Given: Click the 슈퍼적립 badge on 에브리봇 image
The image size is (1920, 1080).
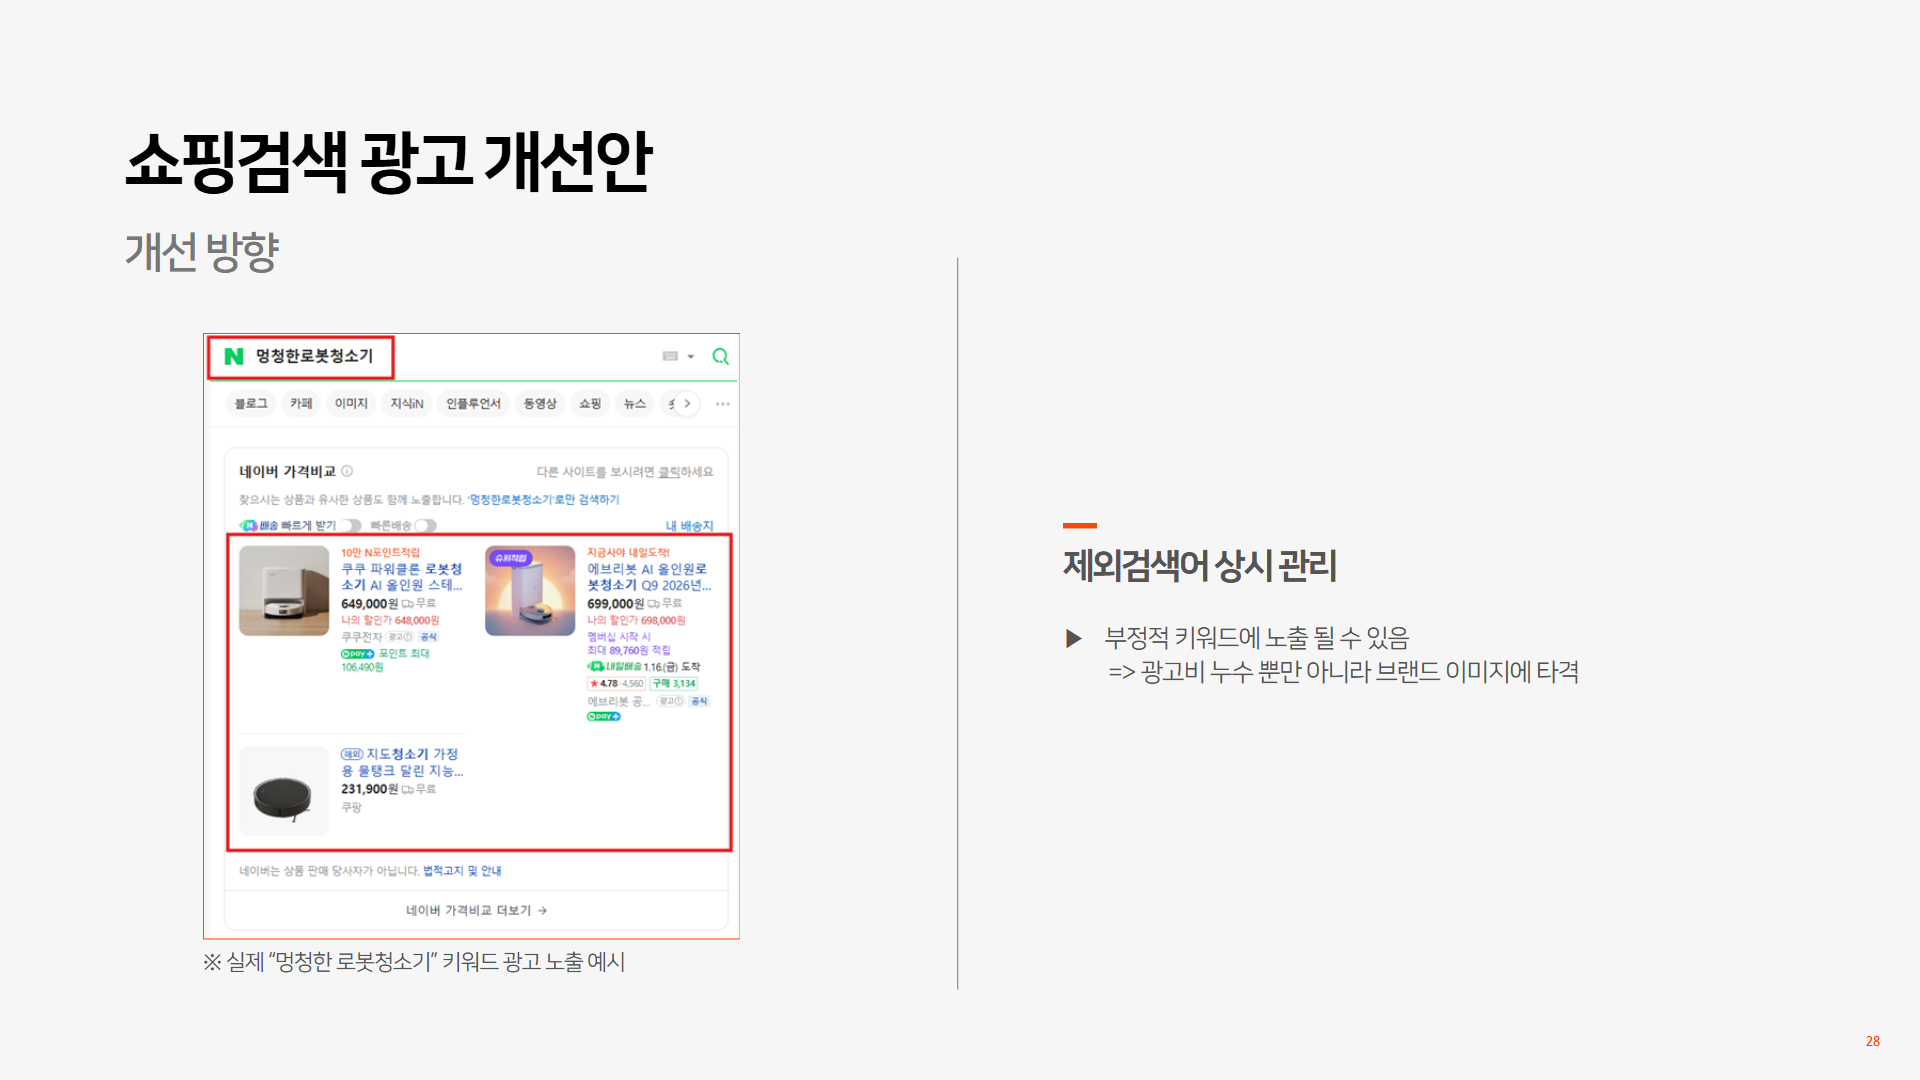Looking at the screenshot, I should 511,559.
